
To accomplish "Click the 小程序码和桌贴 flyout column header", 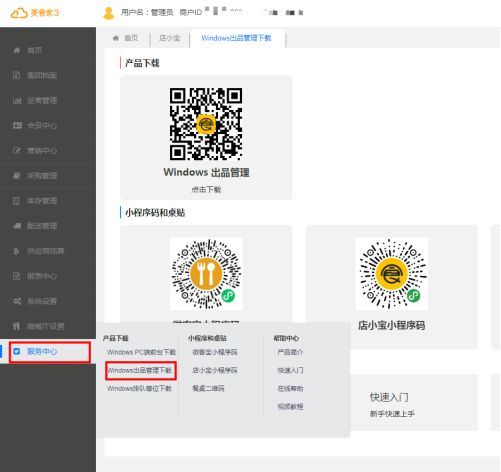I will [207, 338].
